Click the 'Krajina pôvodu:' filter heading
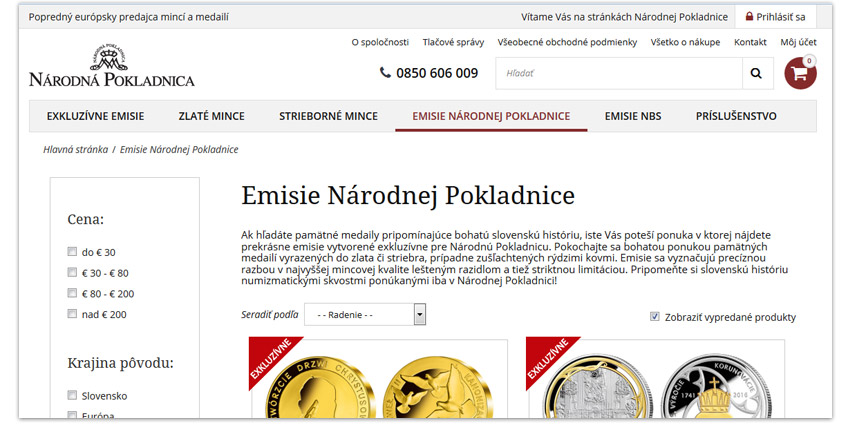Screen dimensions: 850x435 pyautogui.click(x=120, y=363)
